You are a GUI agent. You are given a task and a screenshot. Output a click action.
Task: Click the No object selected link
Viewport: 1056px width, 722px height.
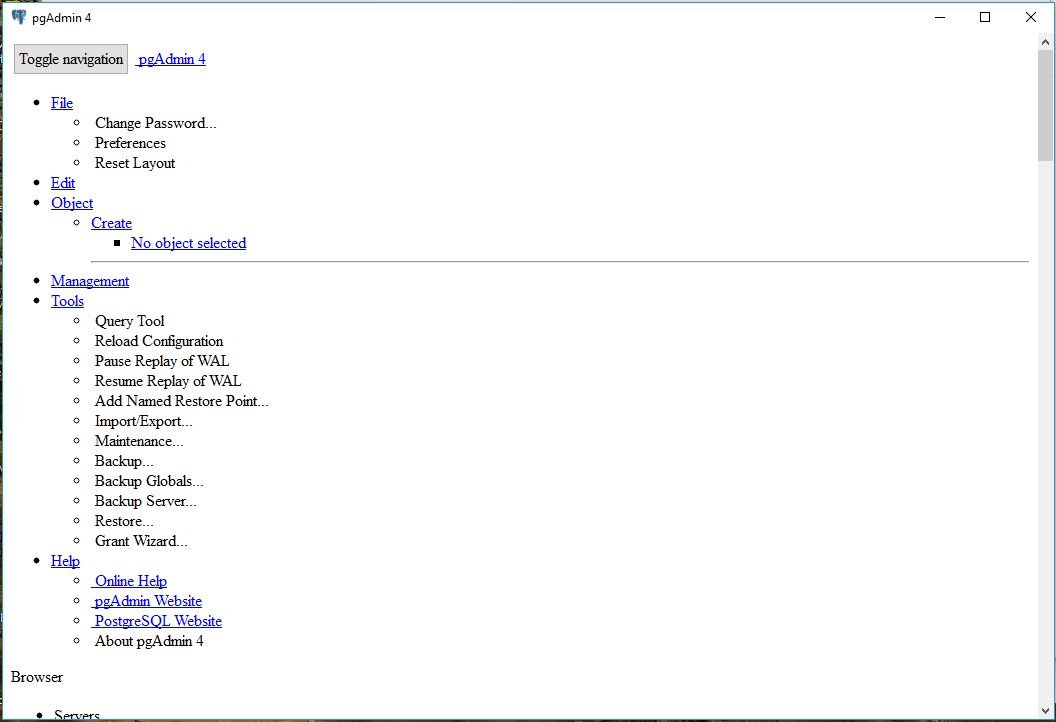click(188, 243)
